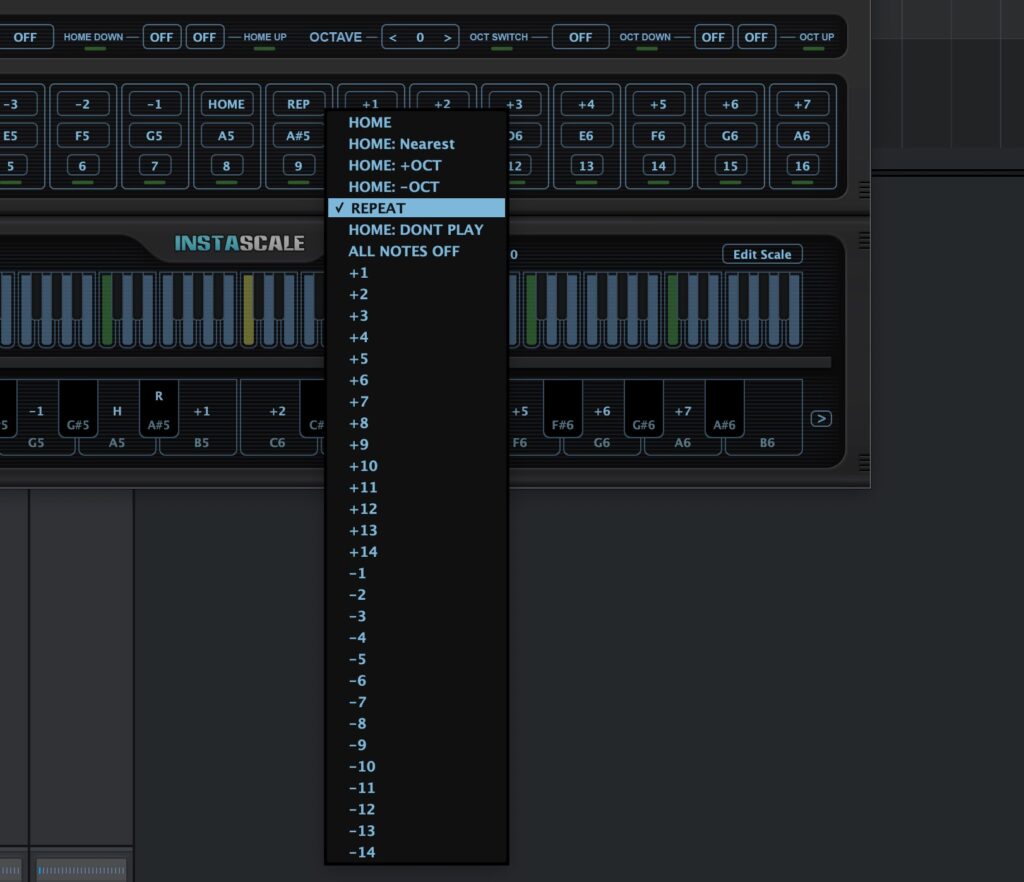Choose HOME: Nearest in the popup menu
Viewport: 1024px width, 882px height.
pyautogui.click(x=401, y=144)
